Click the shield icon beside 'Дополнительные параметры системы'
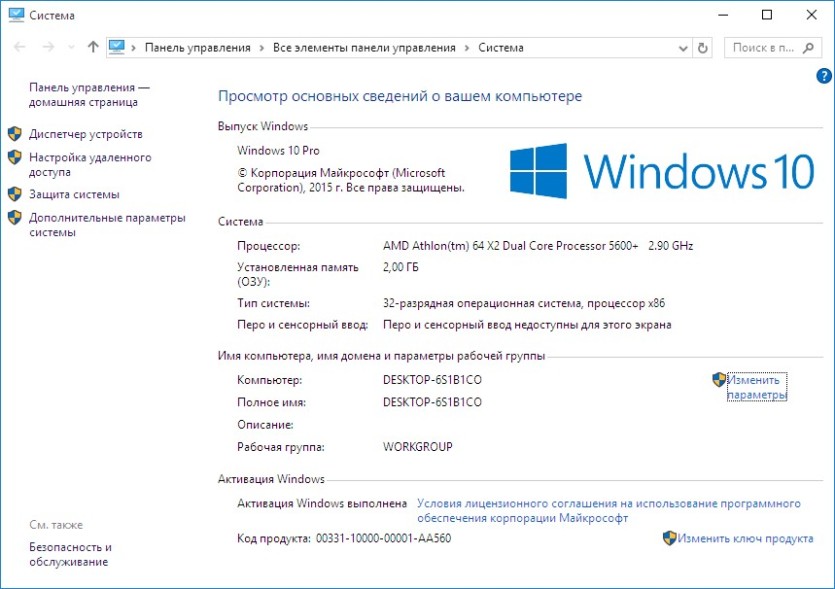835x589 pixels. (x=15, y=217)
